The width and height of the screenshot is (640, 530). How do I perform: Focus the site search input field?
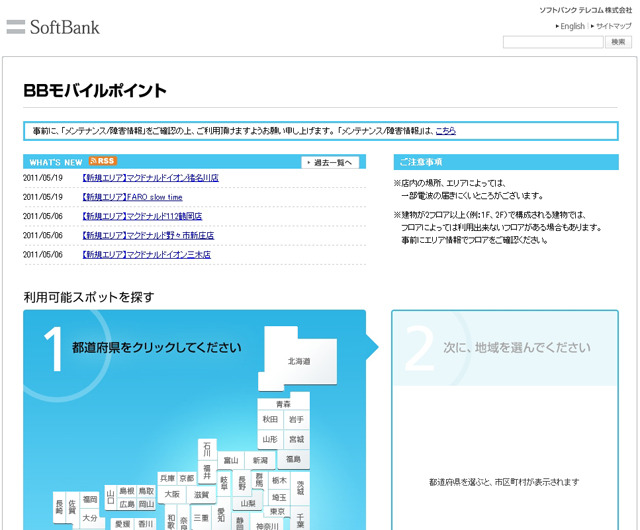553,42
